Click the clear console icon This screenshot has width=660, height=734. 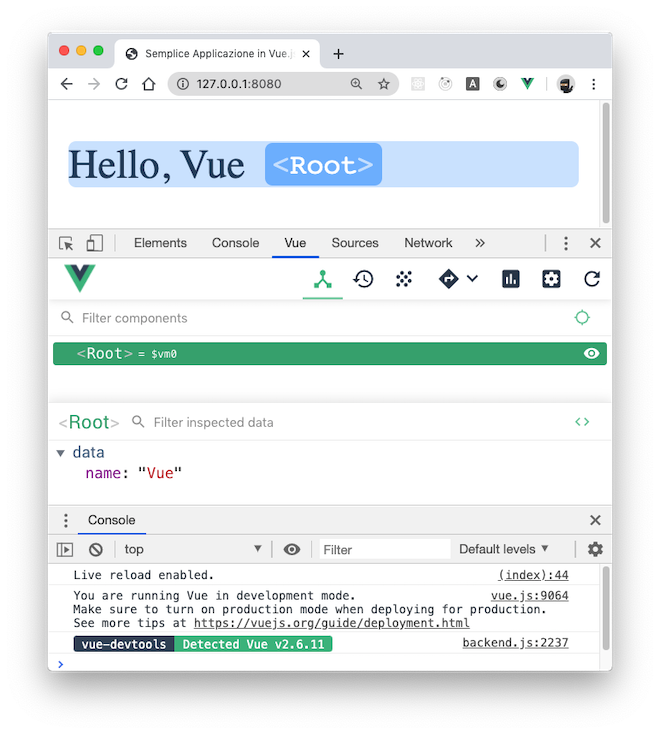pyautogui.click(x=96, y=549)
